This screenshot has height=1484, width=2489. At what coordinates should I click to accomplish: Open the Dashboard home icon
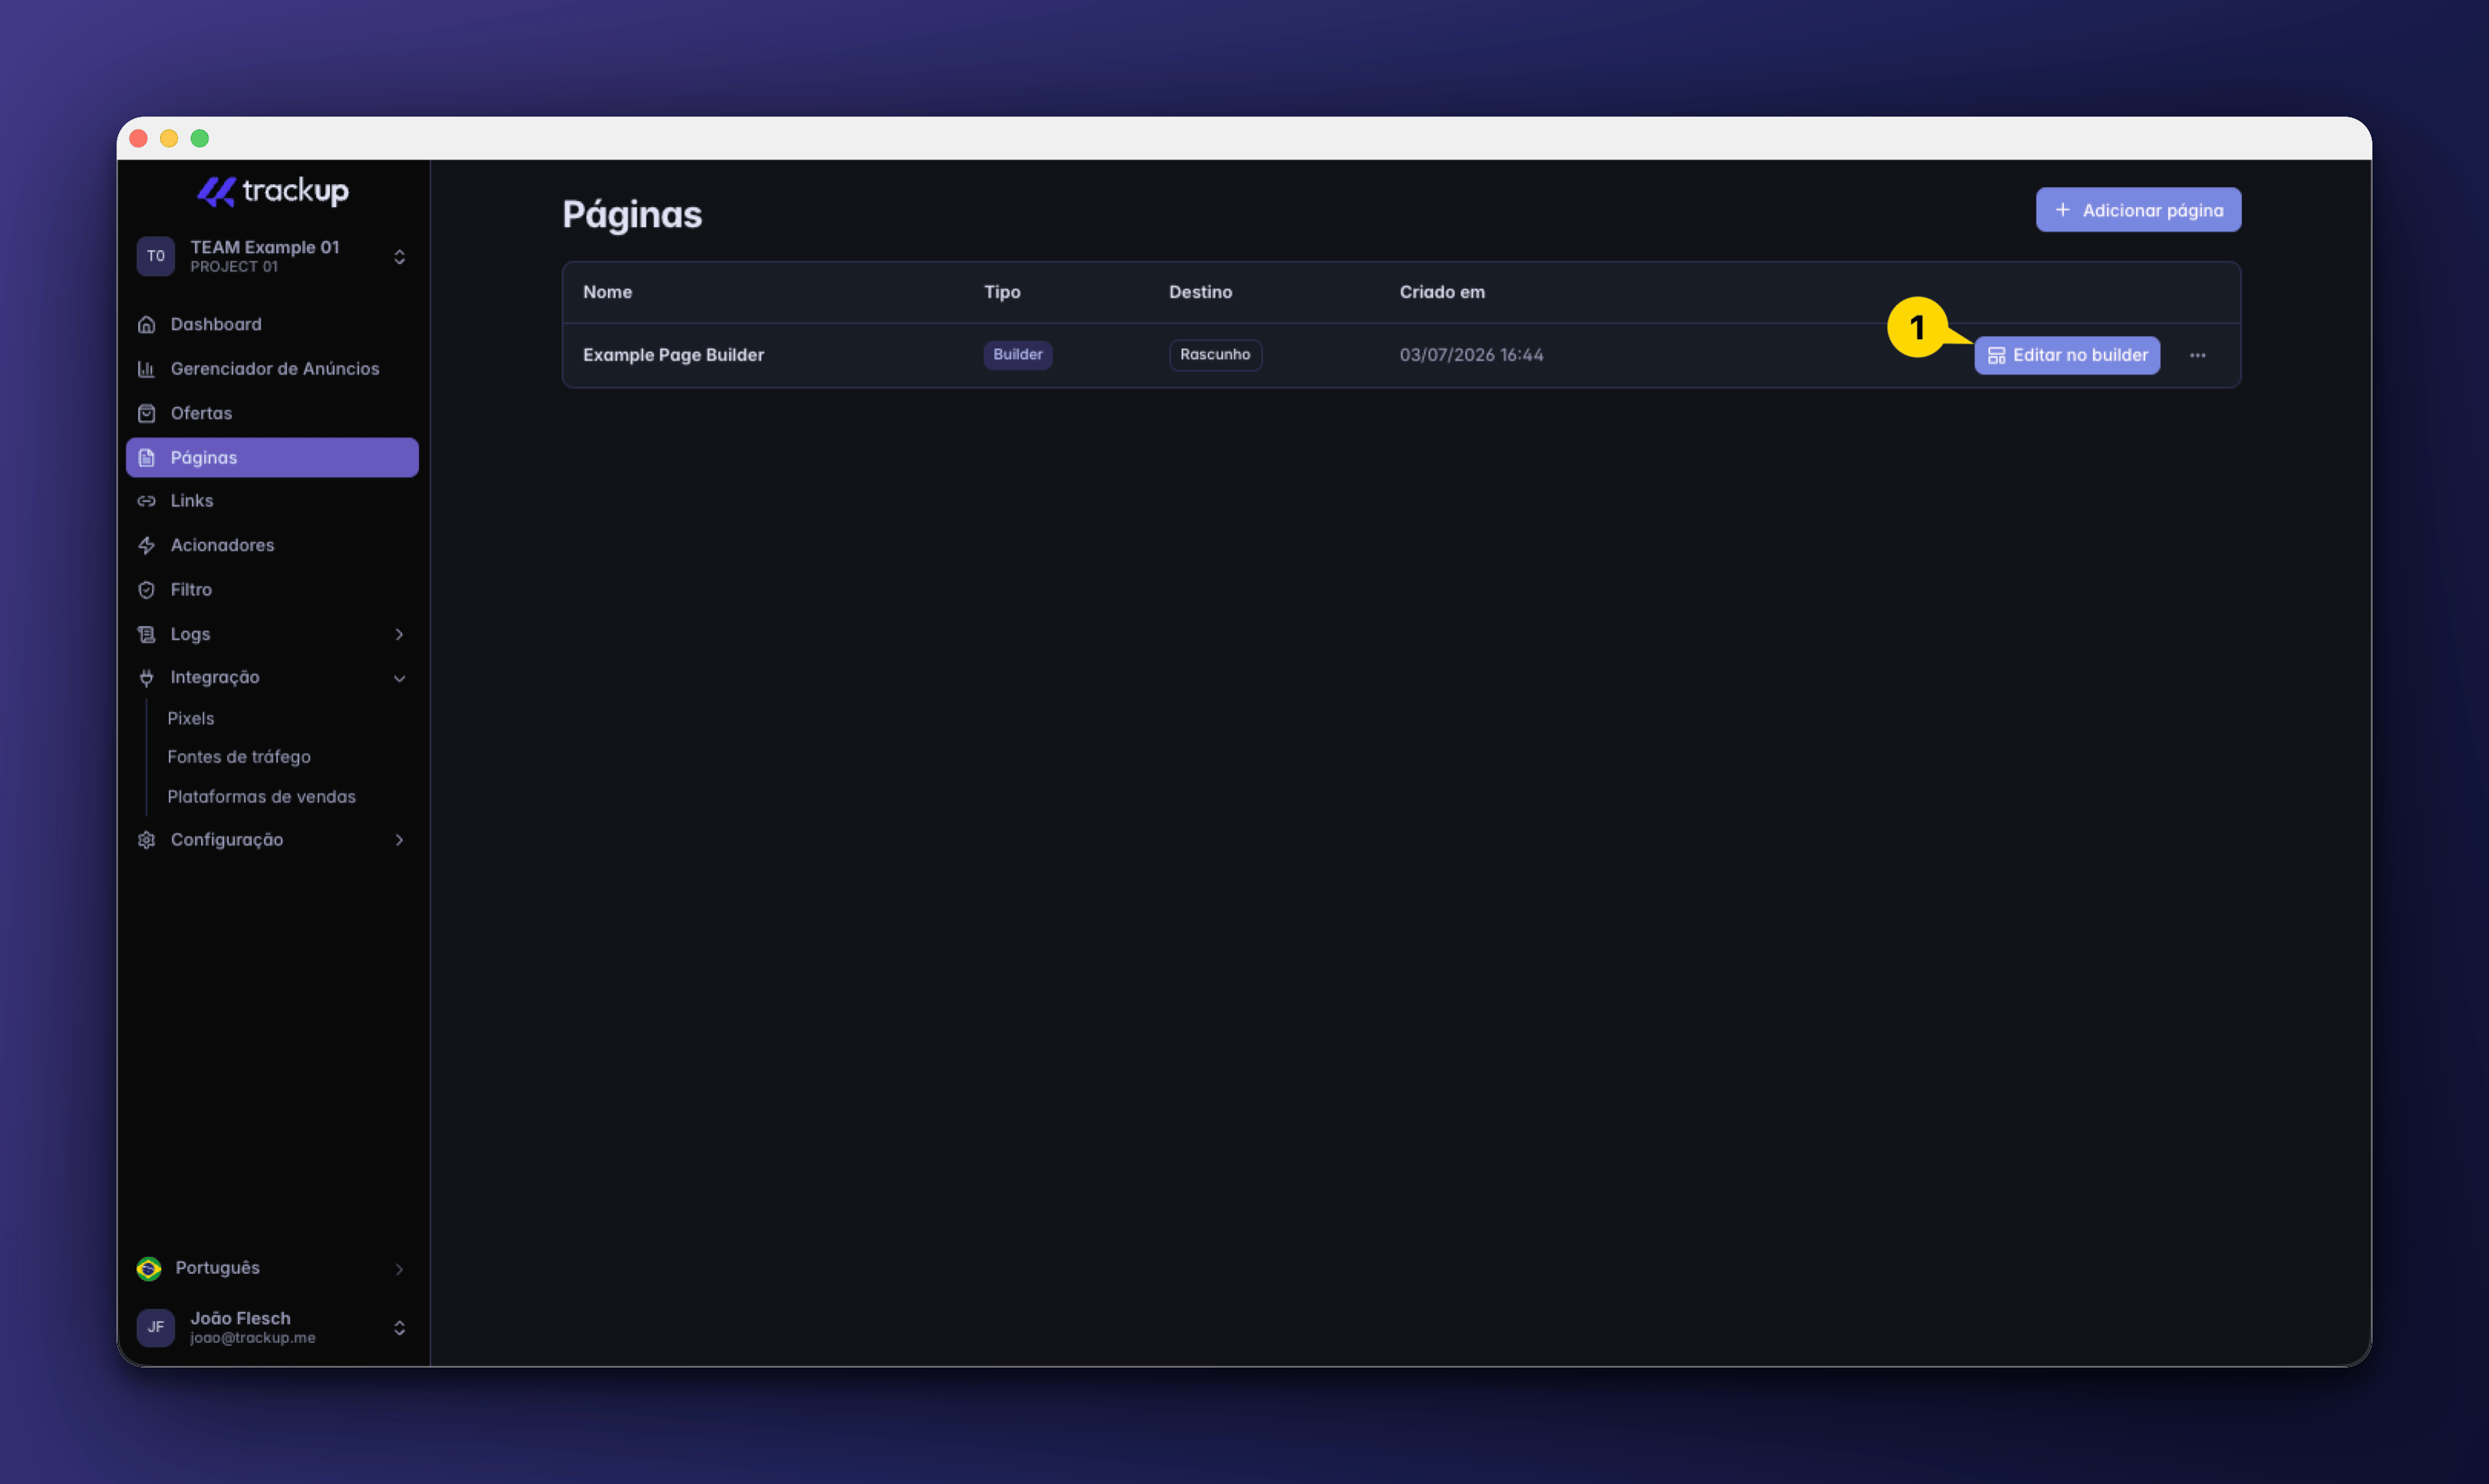pyautogui.click(x=146, y=324)
